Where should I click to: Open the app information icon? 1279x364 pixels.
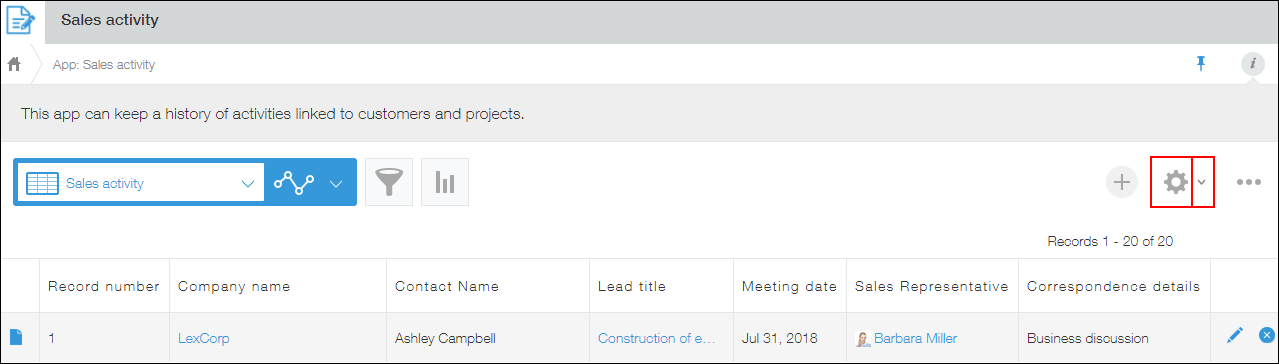pos(1252,64)
